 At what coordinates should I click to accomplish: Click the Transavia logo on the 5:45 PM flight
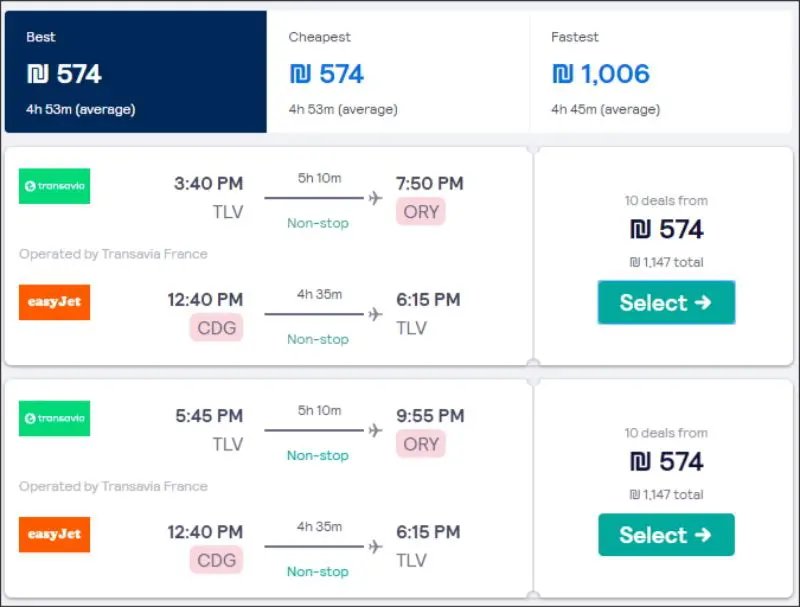coord(55,418)
